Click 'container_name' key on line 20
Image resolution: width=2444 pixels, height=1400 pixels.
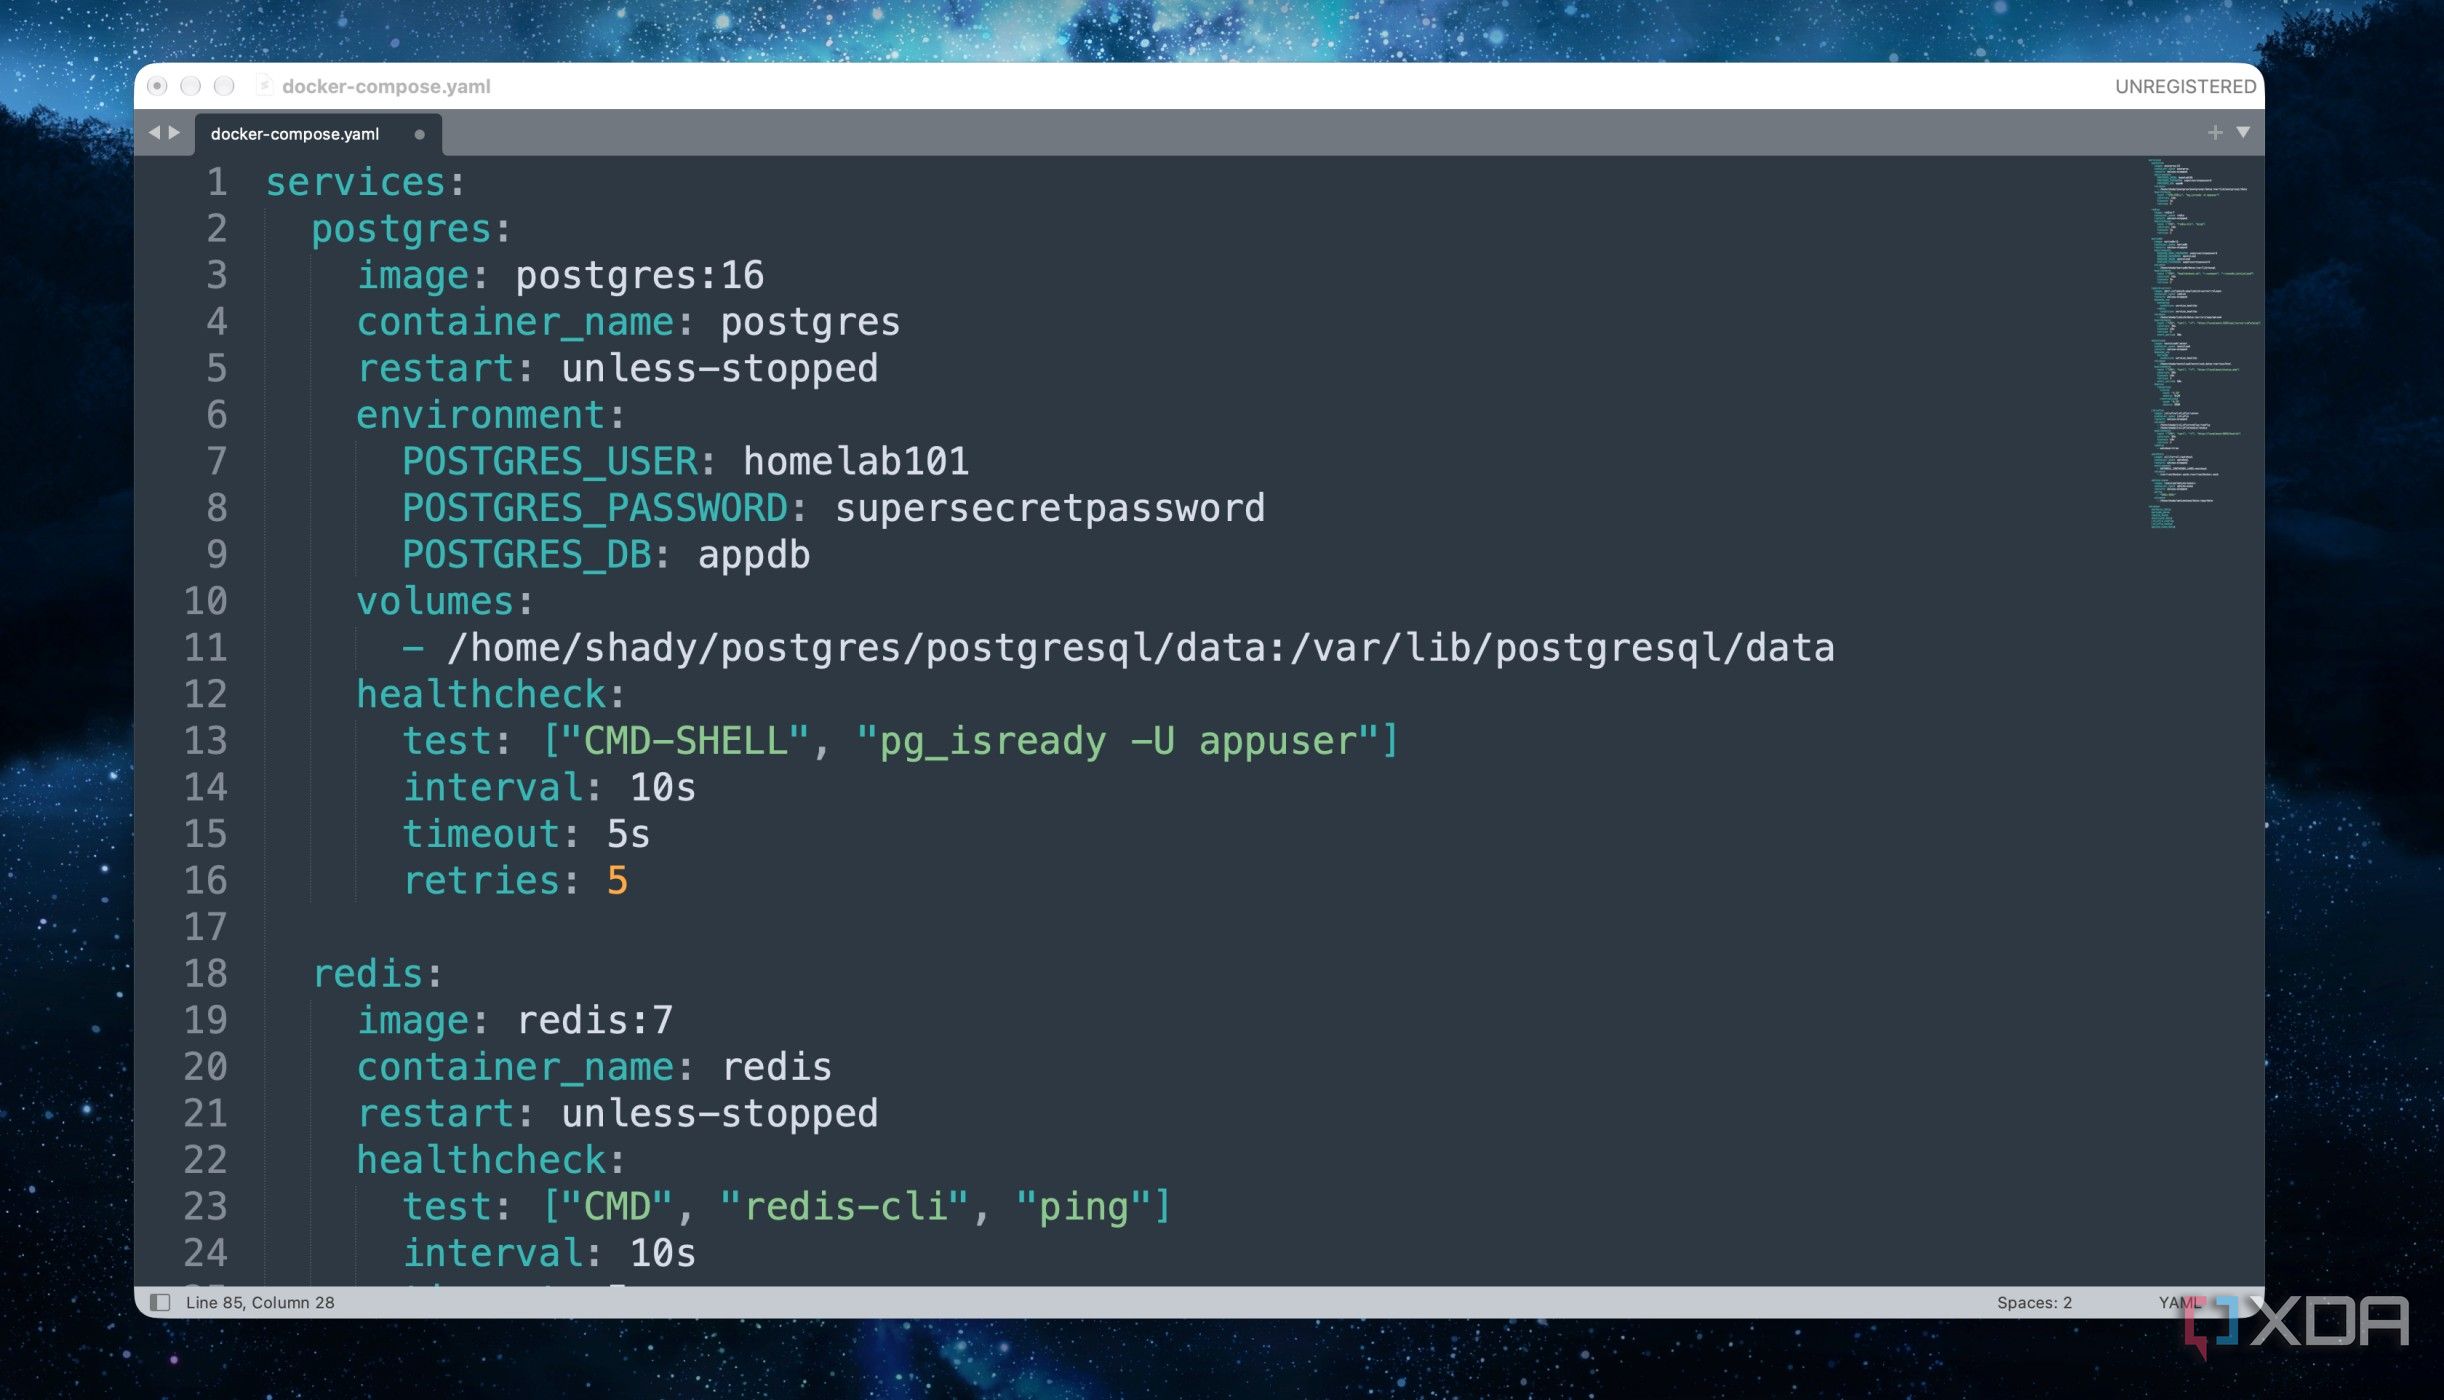pos(516,1067)
